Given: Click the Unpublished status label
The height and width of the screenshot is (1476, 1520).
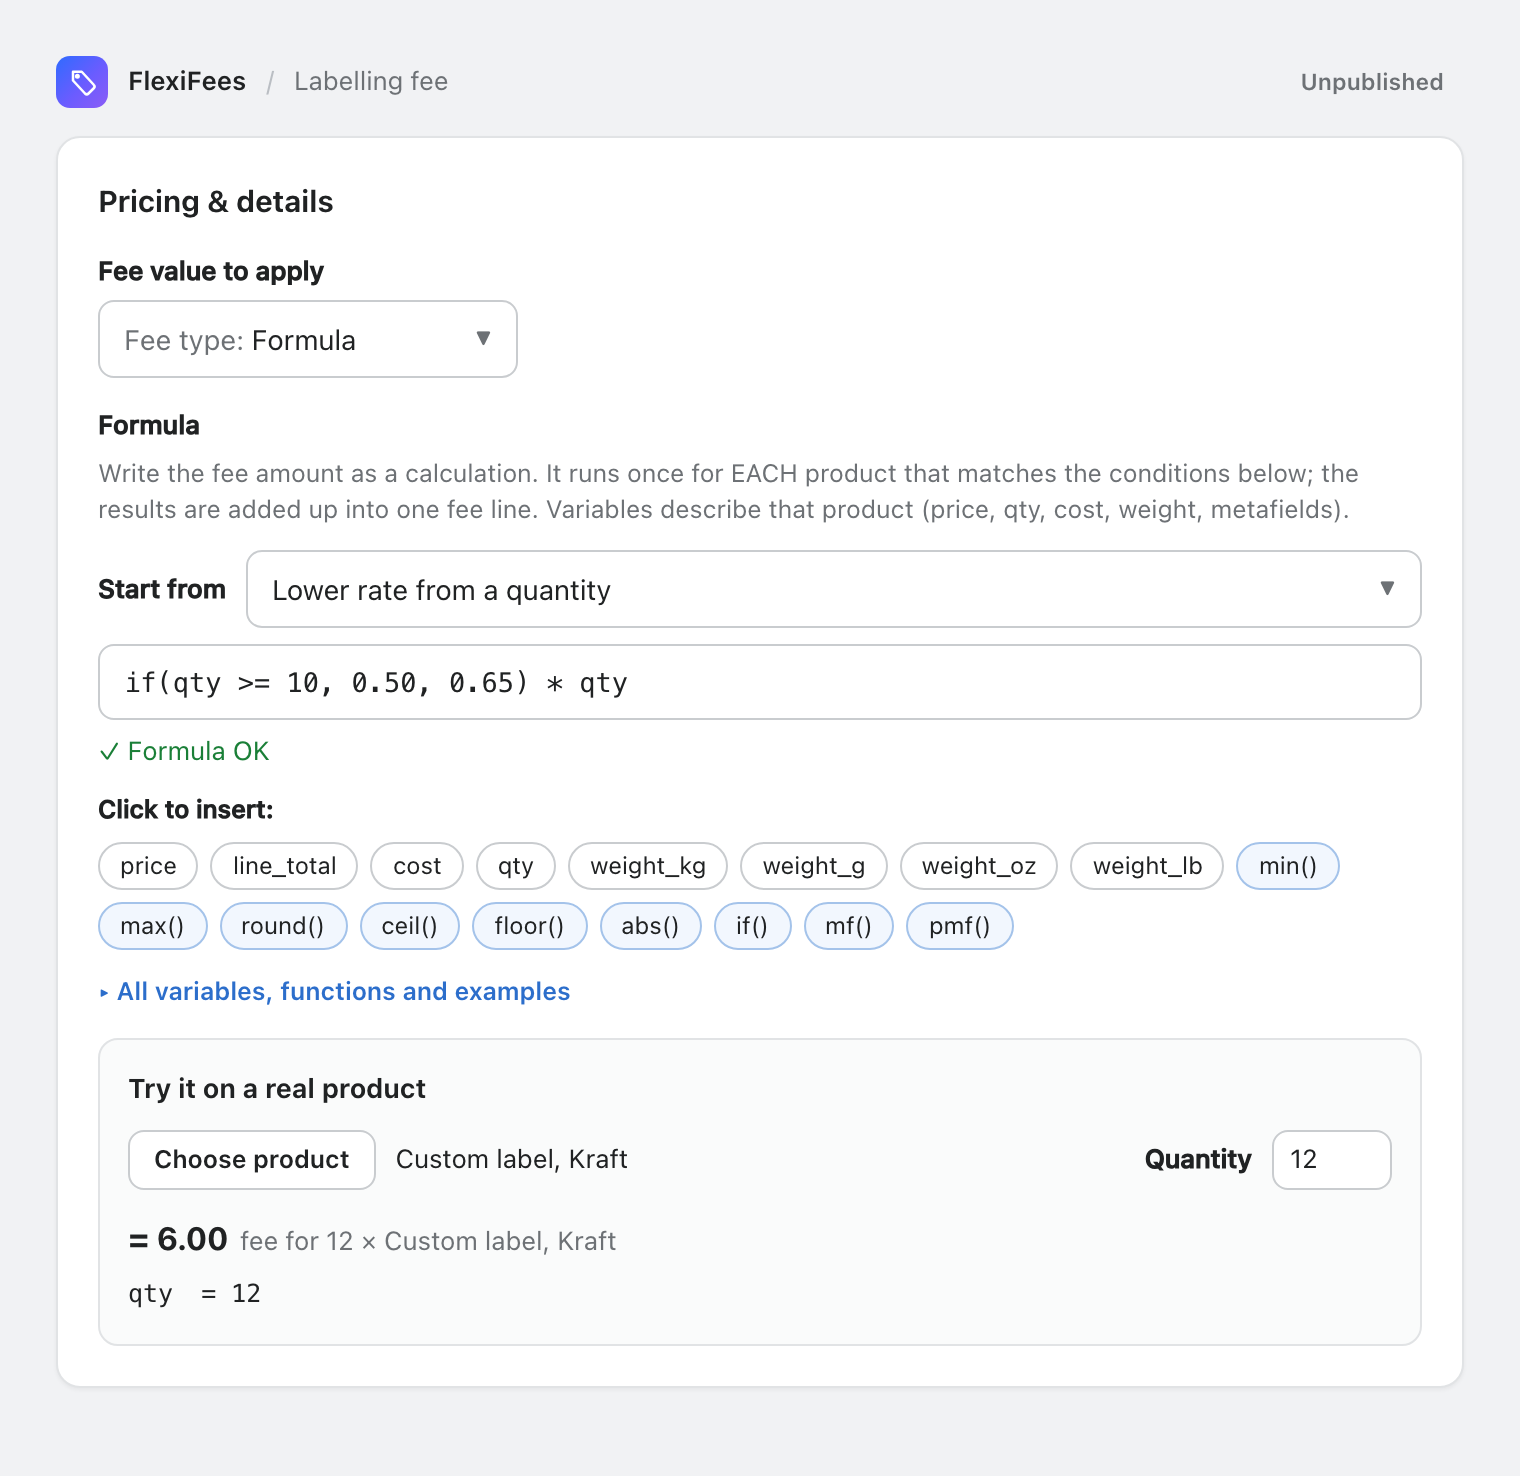Looking at the screenshot, I should tap(1371, 82).
